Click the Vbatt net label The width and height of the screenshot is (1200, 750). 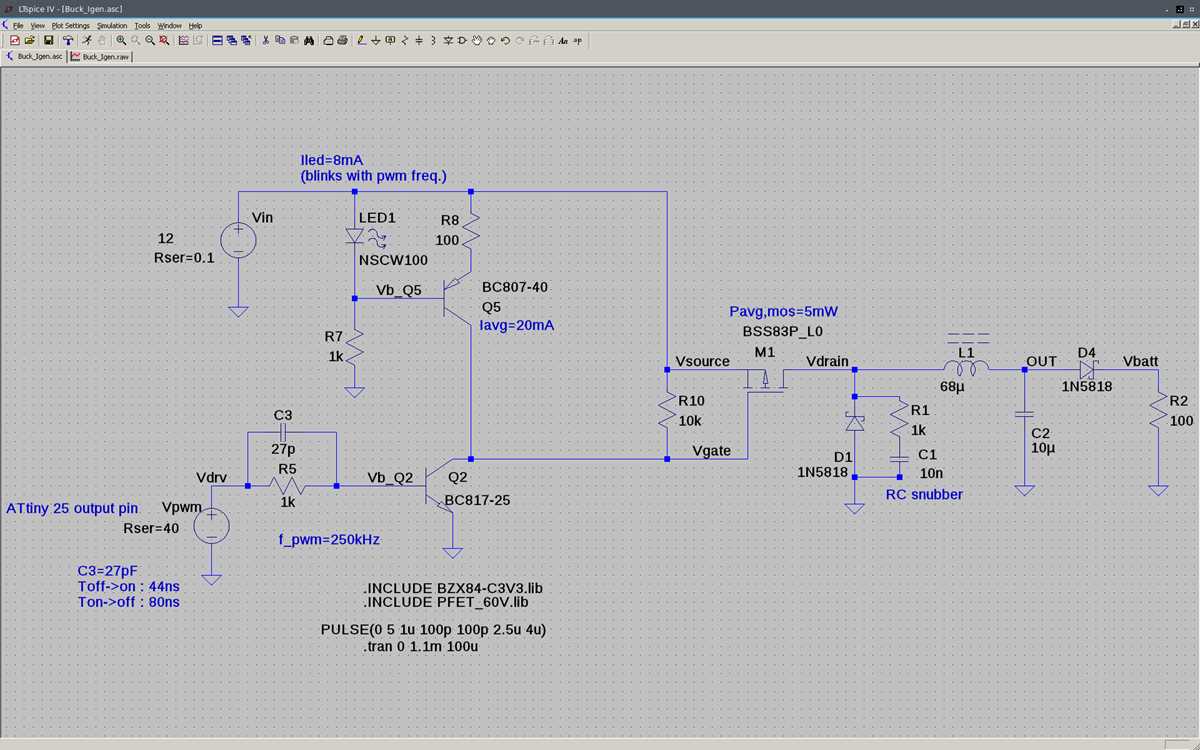pyautogui.click(x=1141, y=361)
